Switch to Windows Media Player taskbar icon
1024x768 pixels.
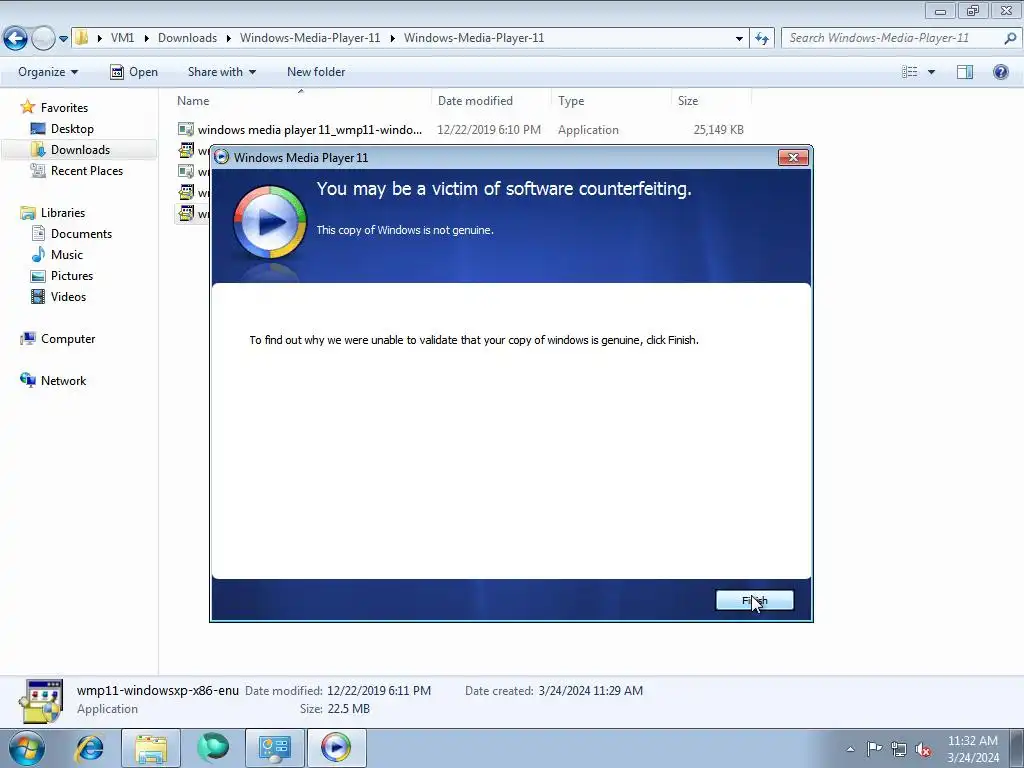(x=336, y=748)
